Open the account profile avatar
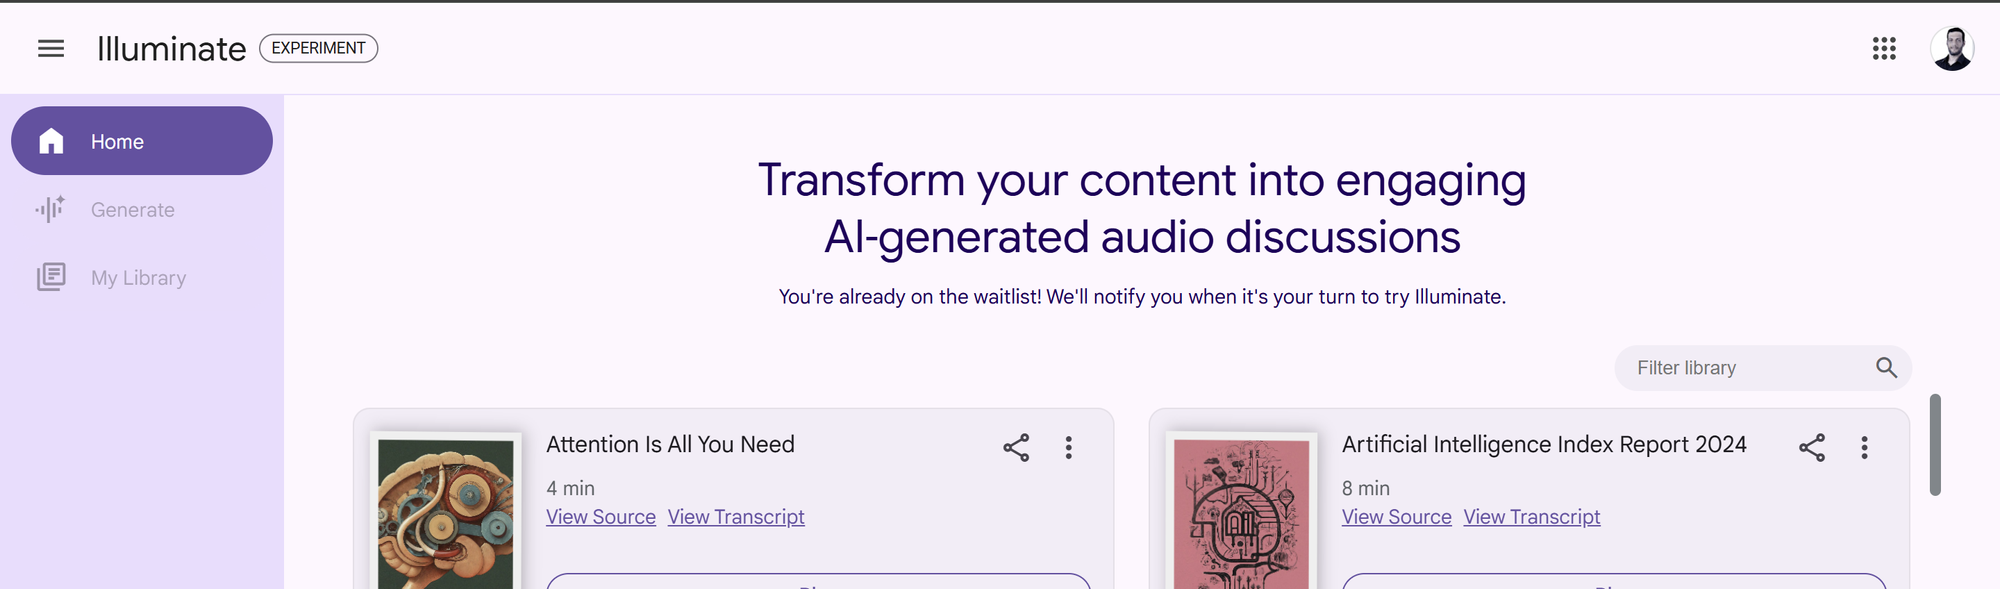This screenshot has height=589, width=2000. click(x=1952, y=48)
